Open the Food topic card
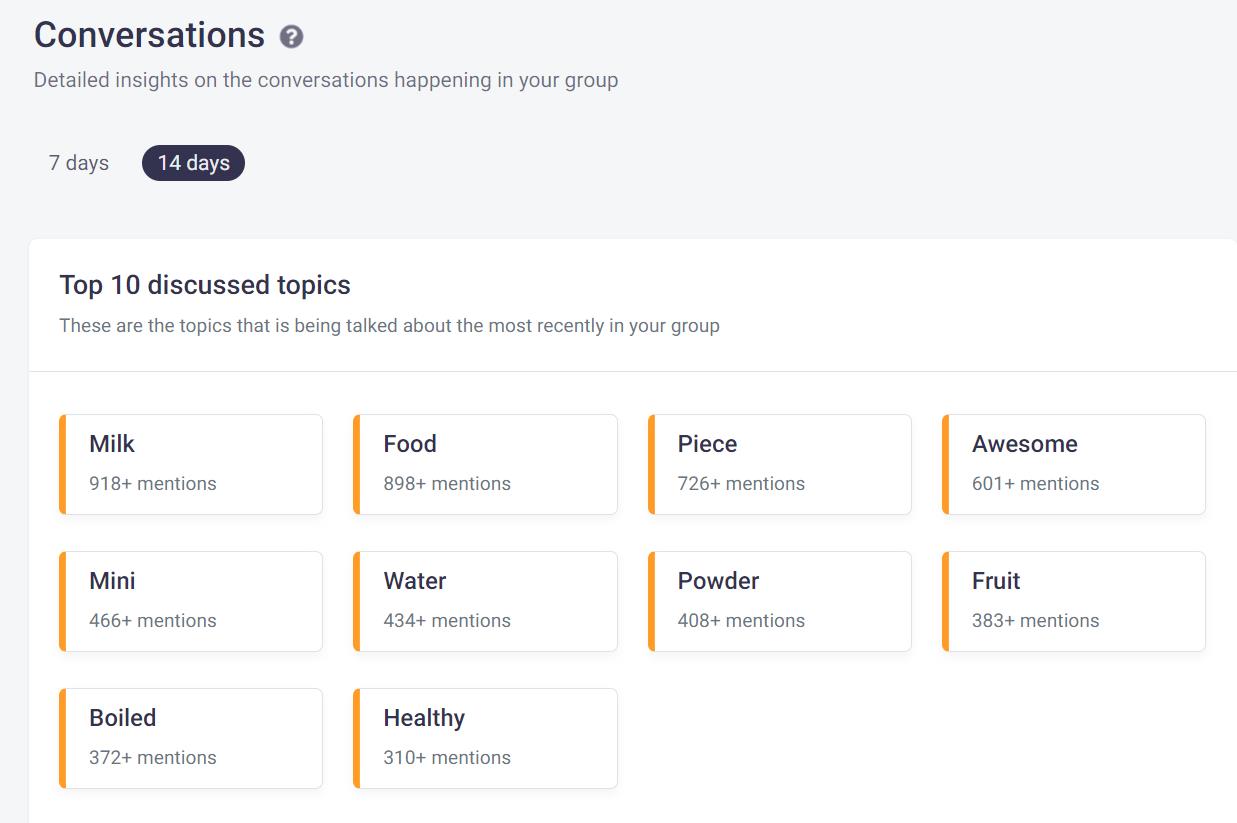 (x=485, y=463)
